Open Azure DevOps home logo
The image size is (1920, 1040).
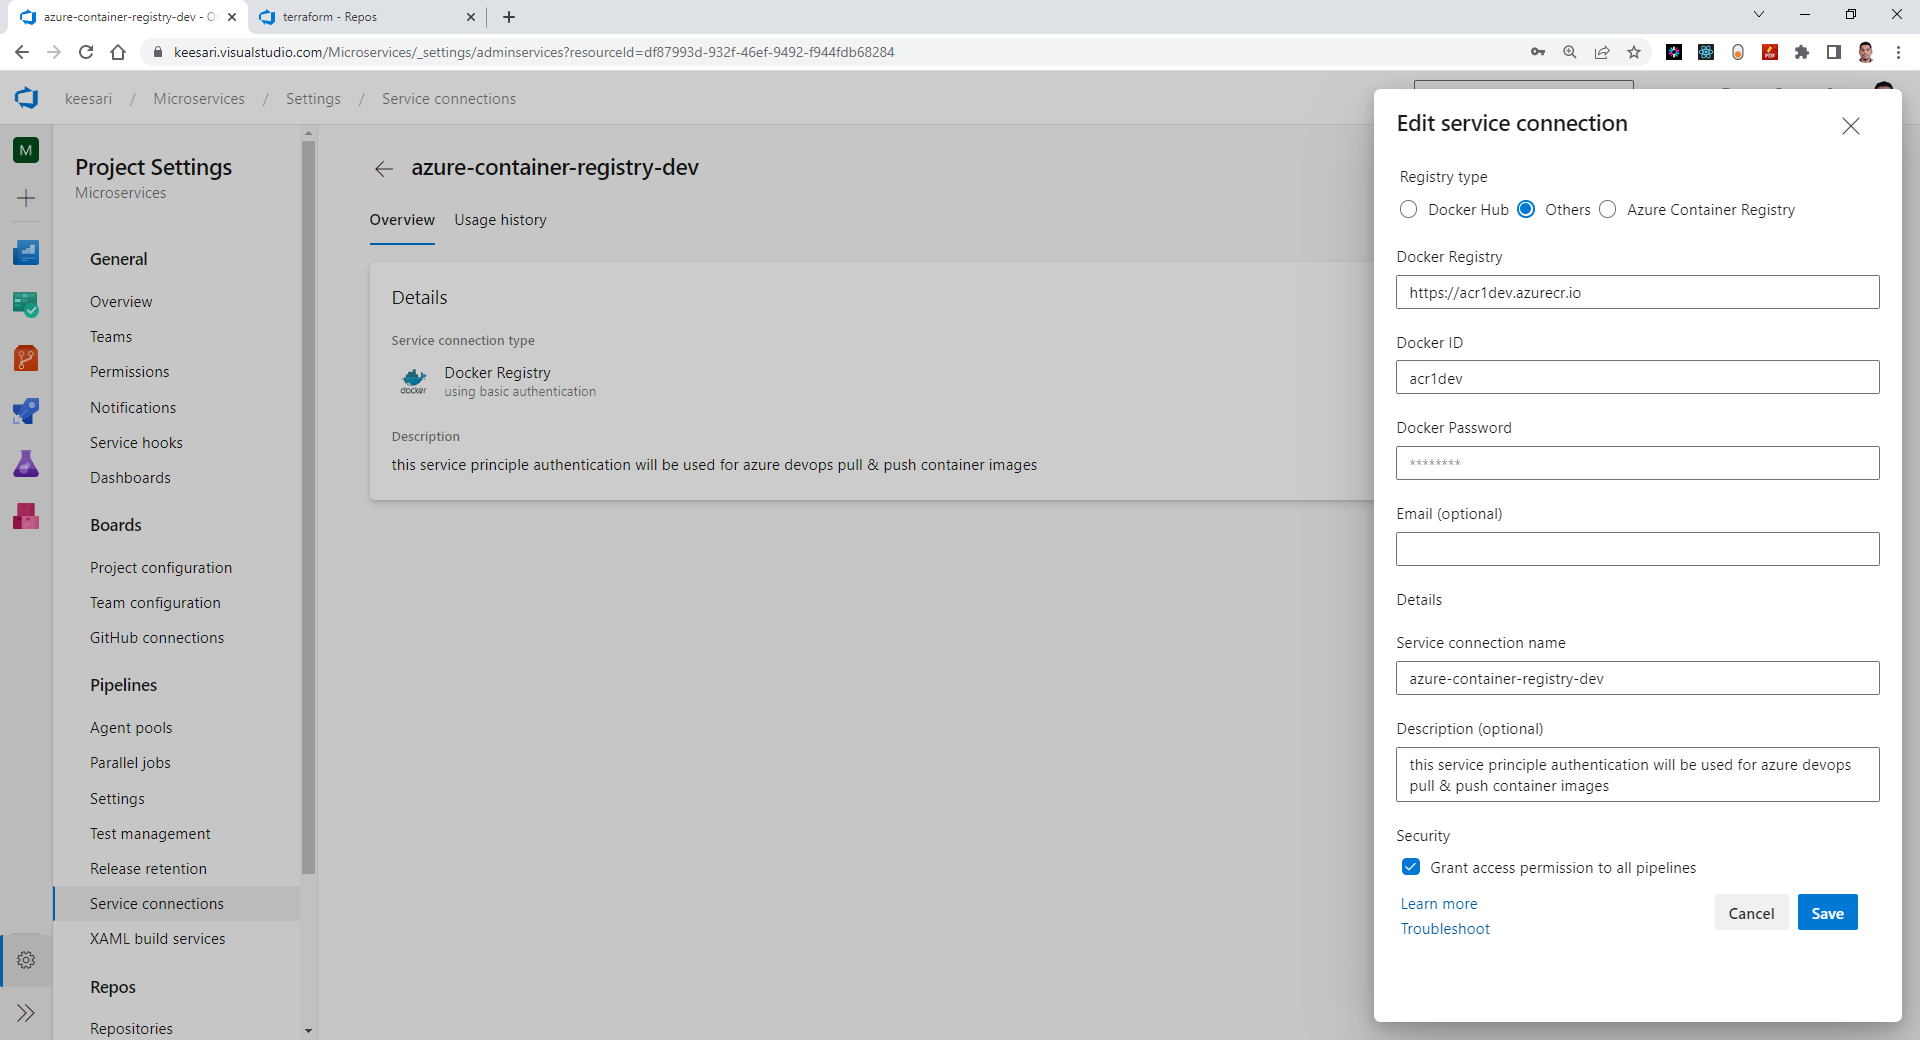26,98
